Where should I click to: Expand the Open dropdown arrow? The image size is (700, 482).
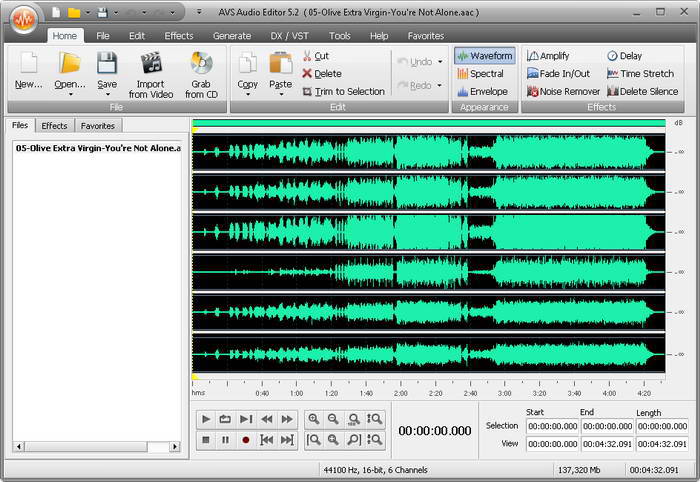(x=69, y=95)
